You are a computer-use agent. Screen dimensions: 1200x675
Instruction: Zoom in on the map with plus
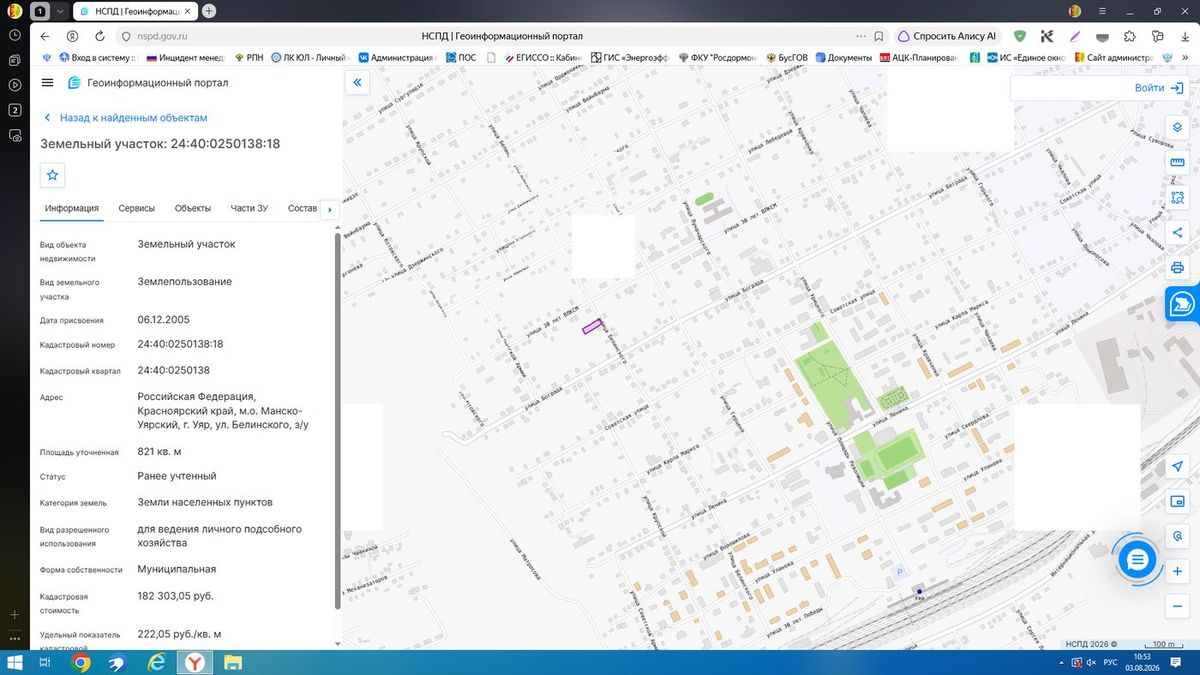[x=1177, y=571]
